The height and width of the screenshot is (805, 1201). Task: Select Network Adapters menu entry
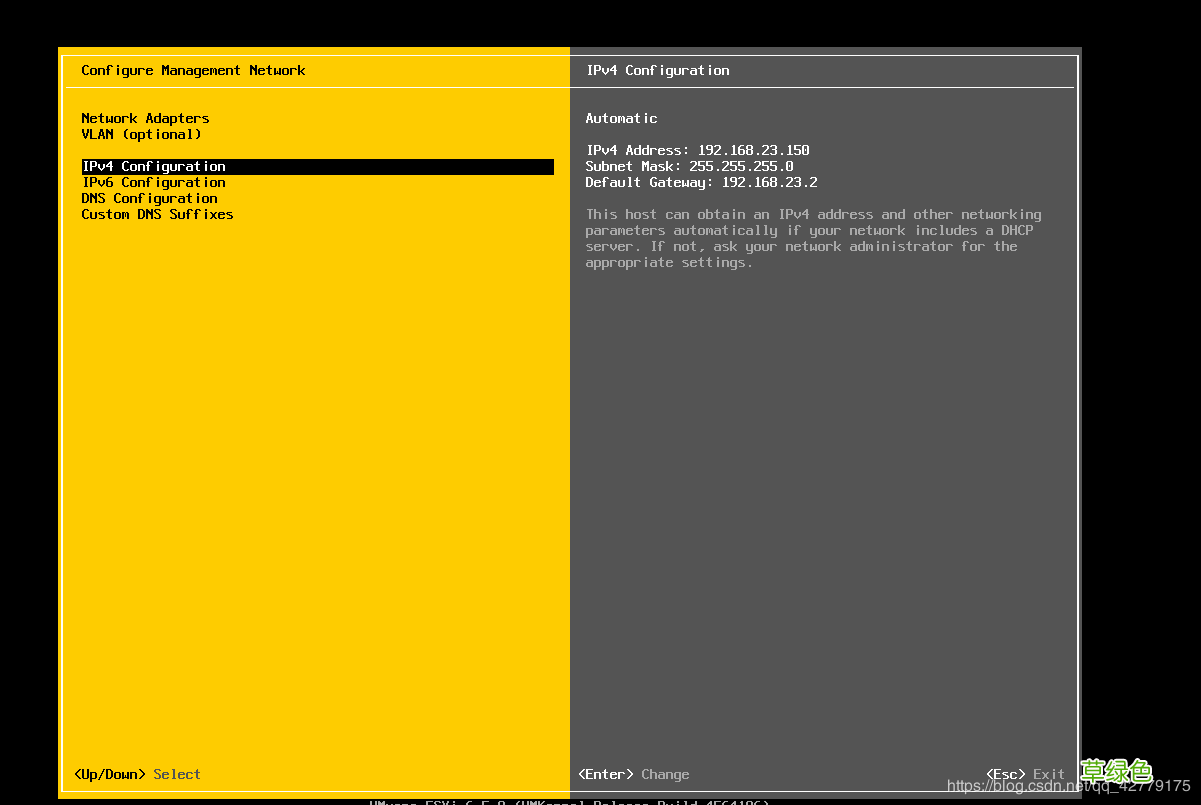(x=145, y=118)
